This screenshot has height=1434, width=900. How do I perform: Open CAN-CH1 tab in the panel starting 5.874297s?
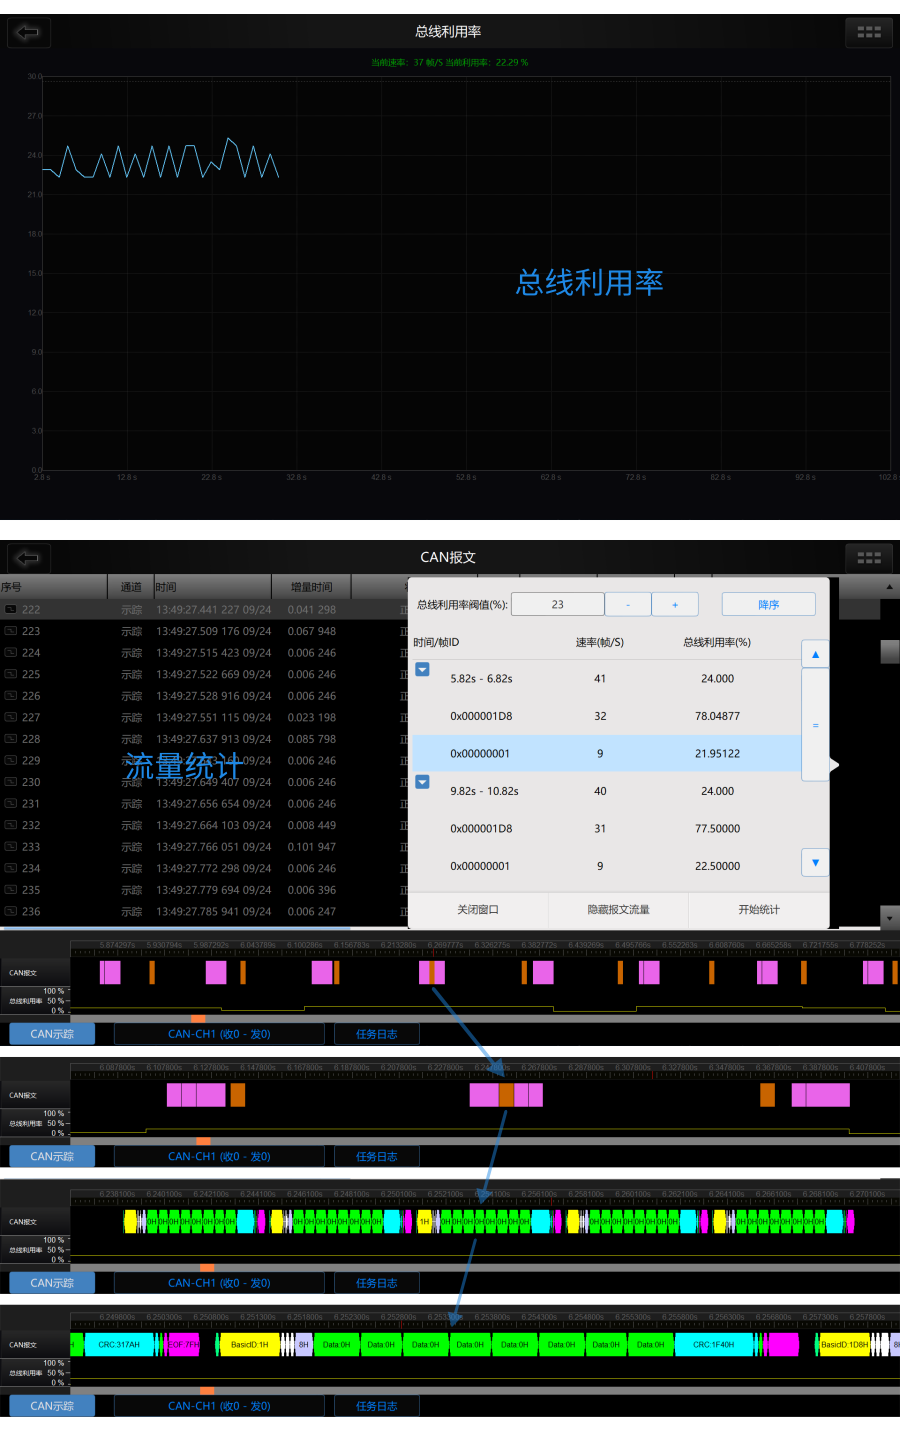click(x=219, y=1034)
